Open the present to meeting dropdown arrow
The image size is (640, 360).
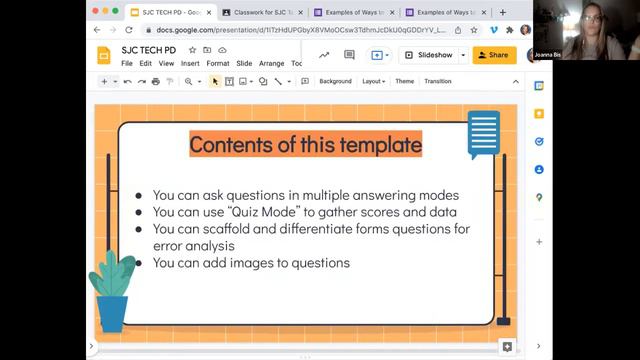click(x=387, y=55)
